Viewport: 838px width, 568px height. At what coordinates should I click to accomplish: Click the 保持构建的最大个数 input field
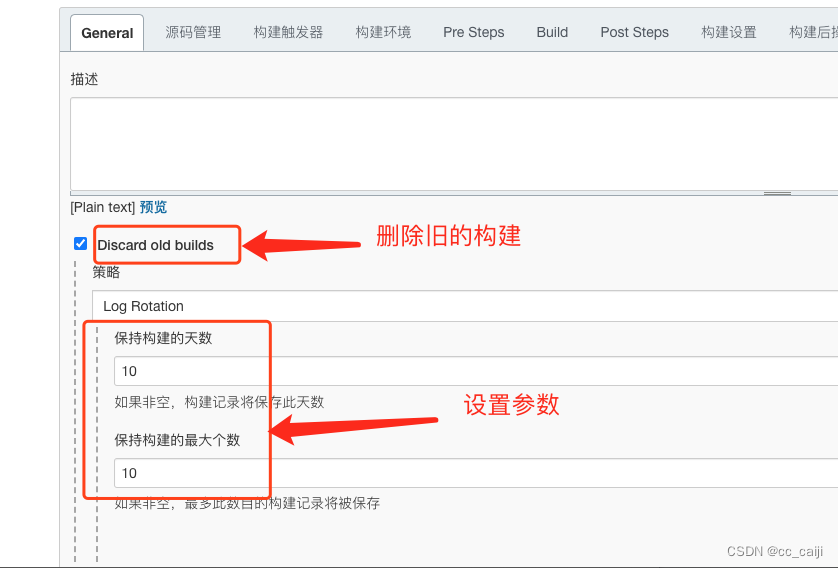tap(476, 473)
